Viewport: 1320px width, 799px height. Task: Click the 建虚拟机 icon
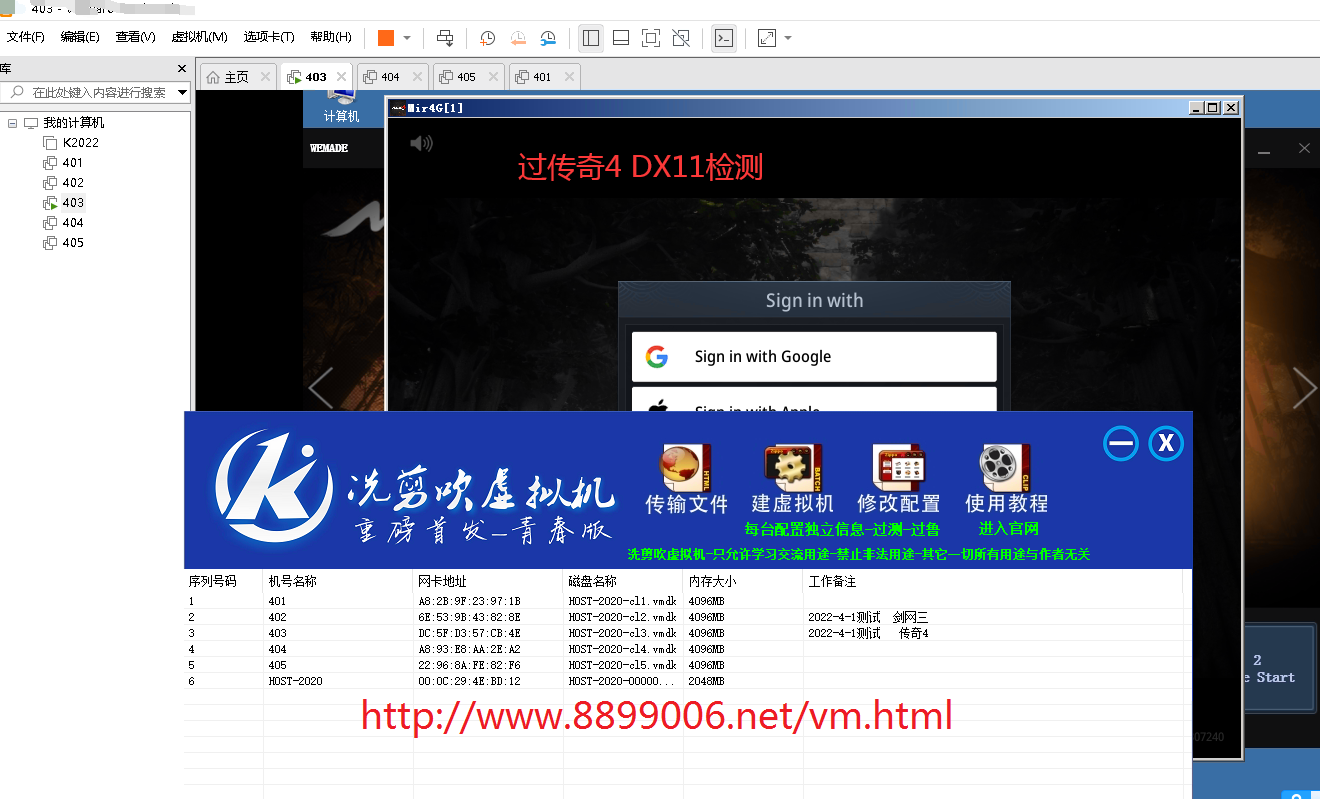(793, 480)
